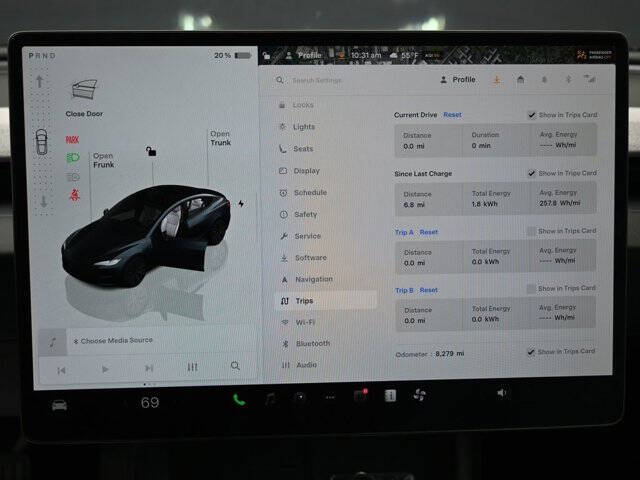Open the car controls icon in bottom bar
The height and width of the screenshot is (480, 640).
tap(59, 405)
